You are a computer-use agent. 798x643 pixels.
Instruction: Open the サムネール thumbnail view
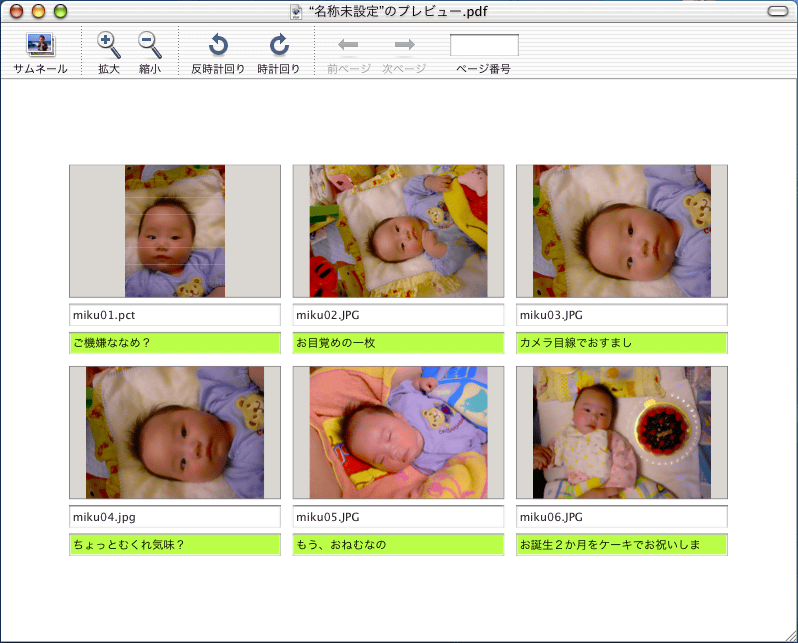tap(40, 53)
